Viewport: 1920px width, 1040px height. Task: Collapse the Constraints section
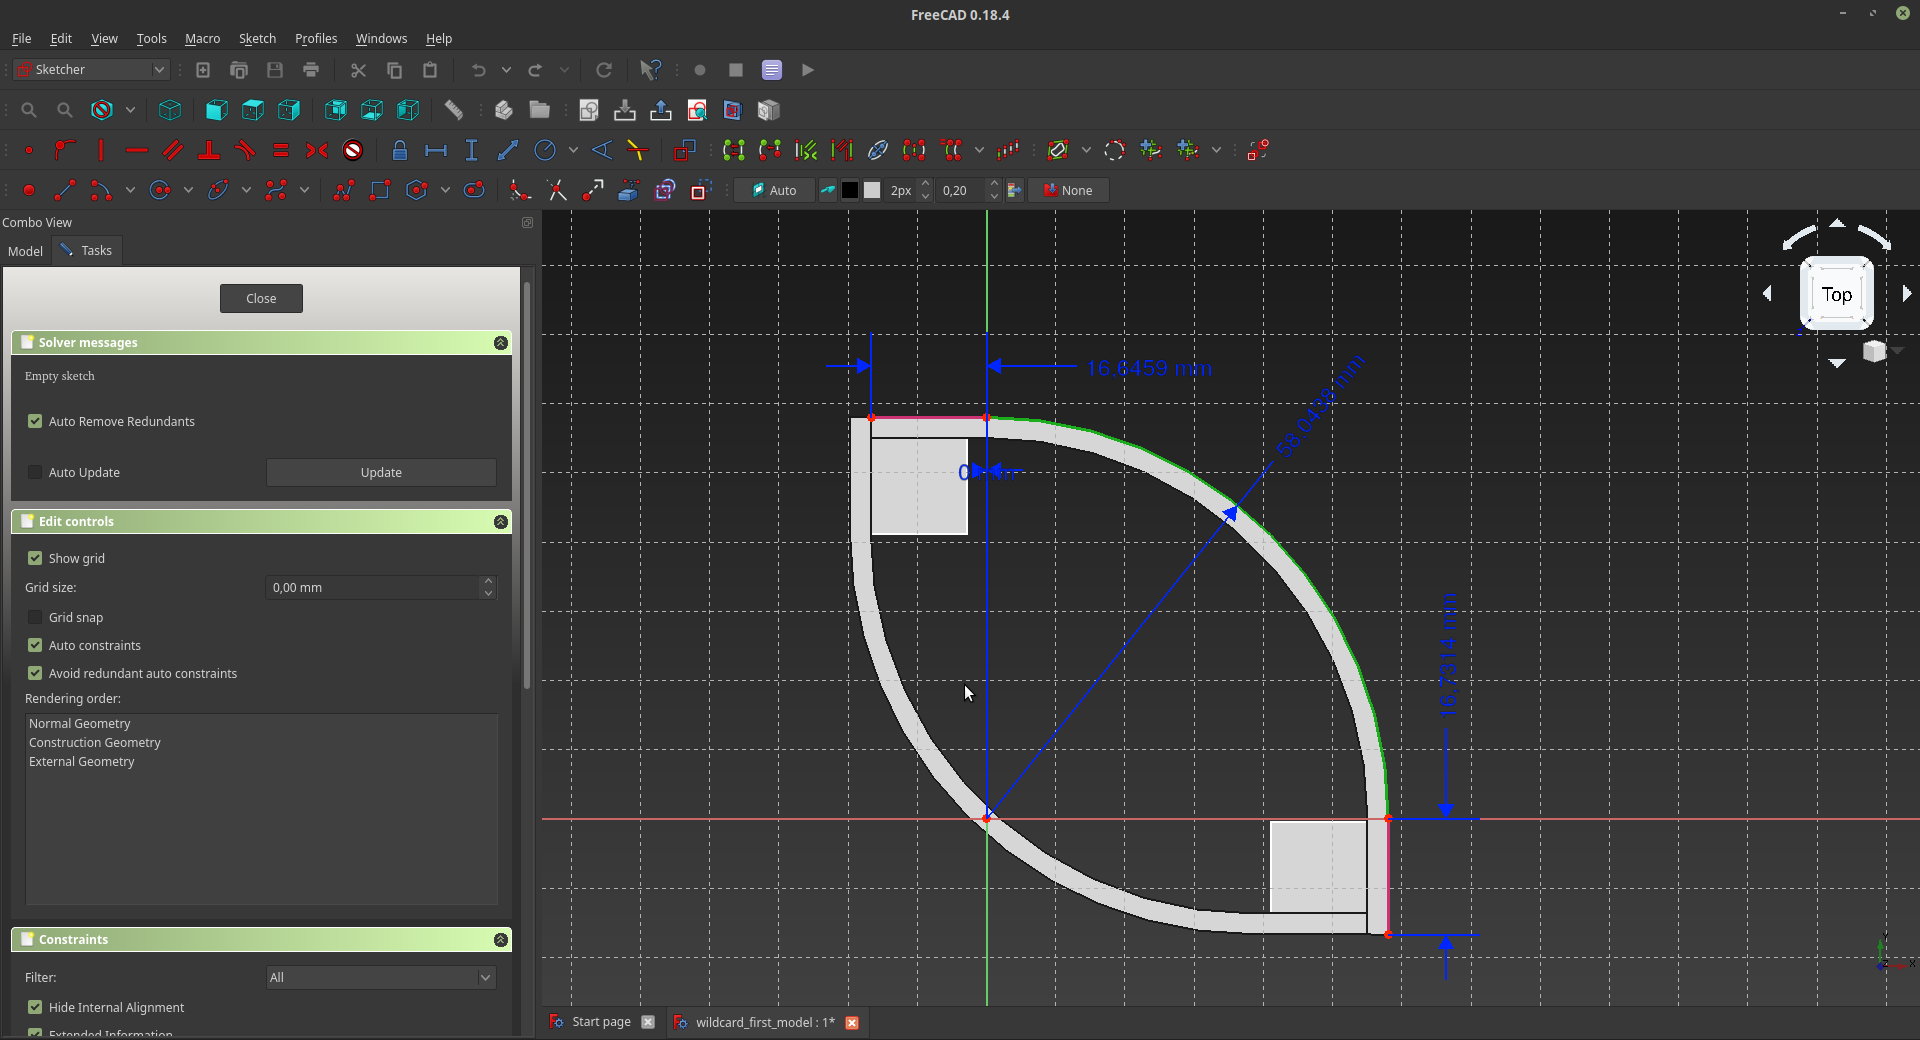pos(501,939)
